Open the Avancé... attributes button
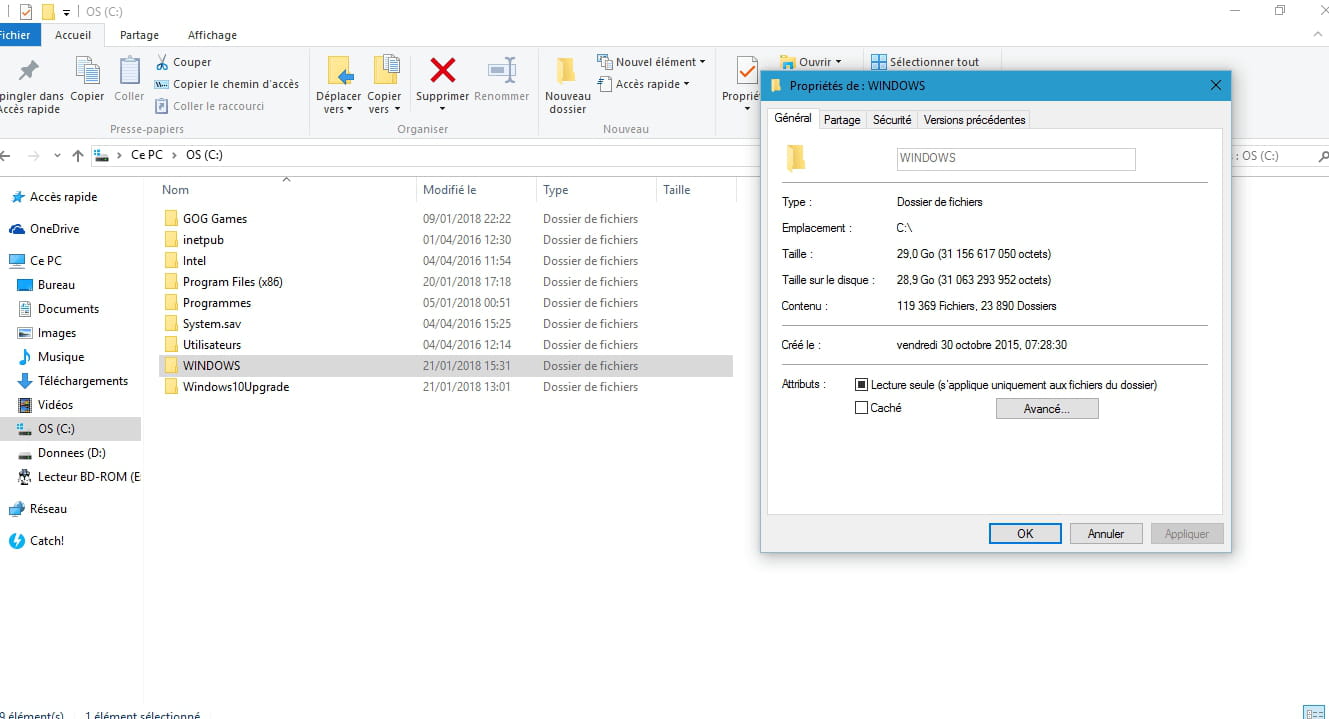Viewport: 1329px width, 719px height. 1047,409
